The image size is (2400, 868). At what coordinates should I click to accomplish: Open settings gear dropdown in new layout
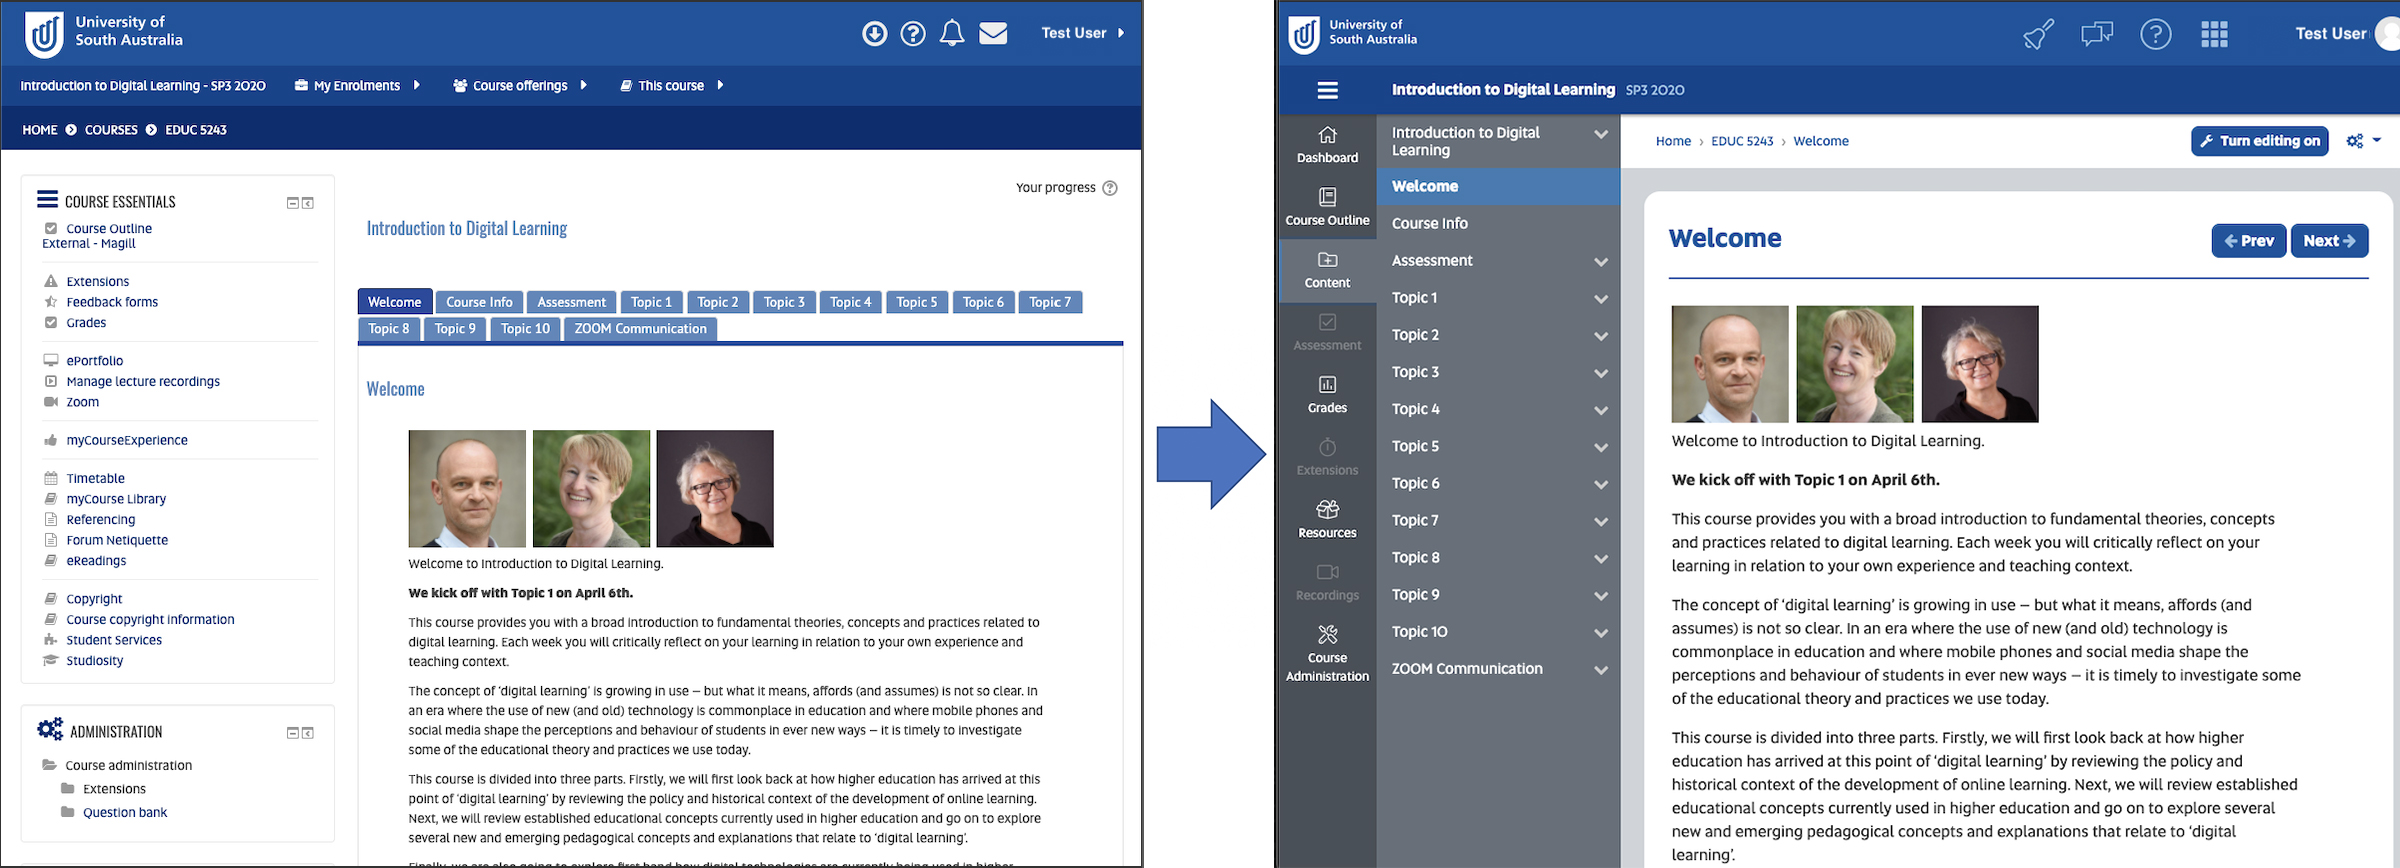point(2363,141)
